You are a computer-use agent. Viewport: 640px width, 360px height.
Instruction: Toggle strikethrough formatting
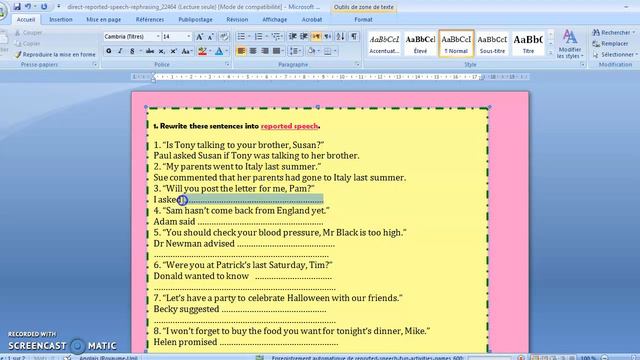[150, 51]
